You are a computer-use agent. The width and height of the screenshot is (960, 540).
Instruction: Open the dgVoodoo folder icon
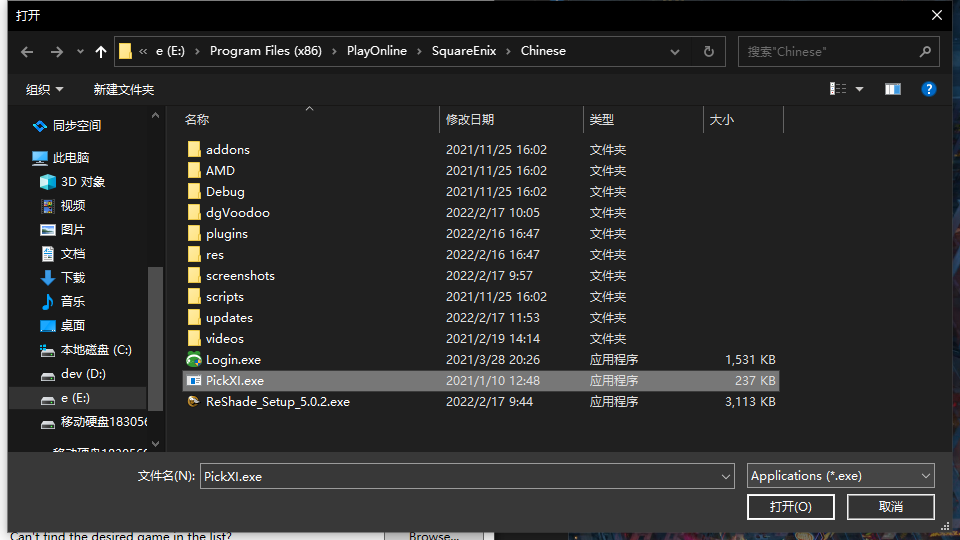[194, 213]
